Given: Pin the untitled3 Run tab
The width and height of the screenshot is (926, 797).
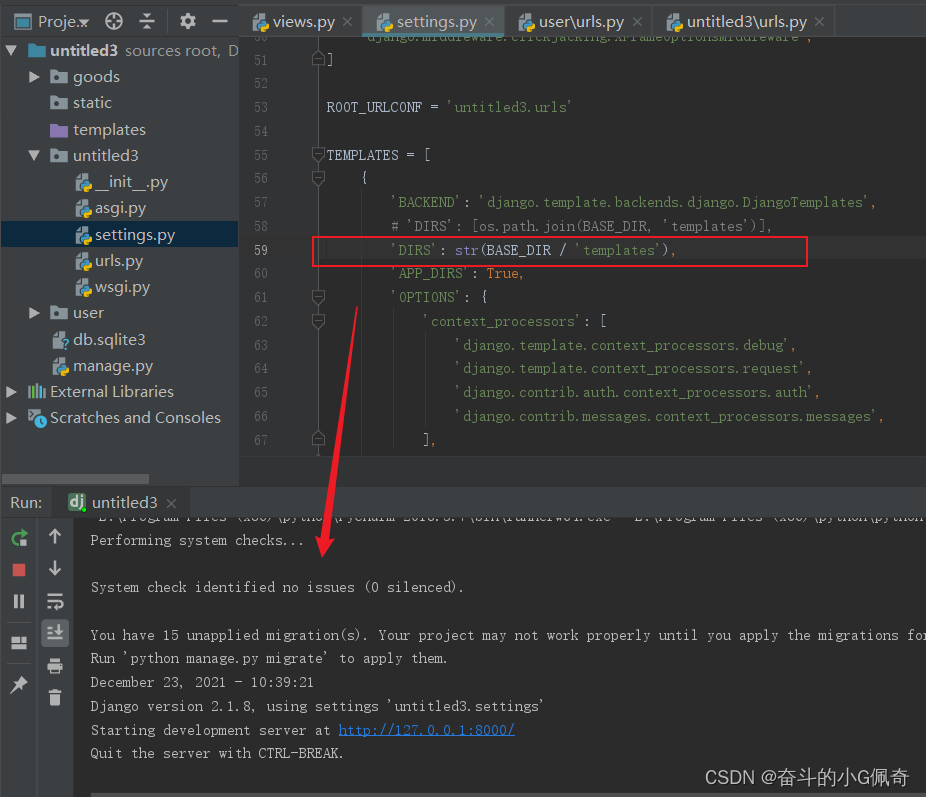Looking at the screenshot, I should pos(18,684).
